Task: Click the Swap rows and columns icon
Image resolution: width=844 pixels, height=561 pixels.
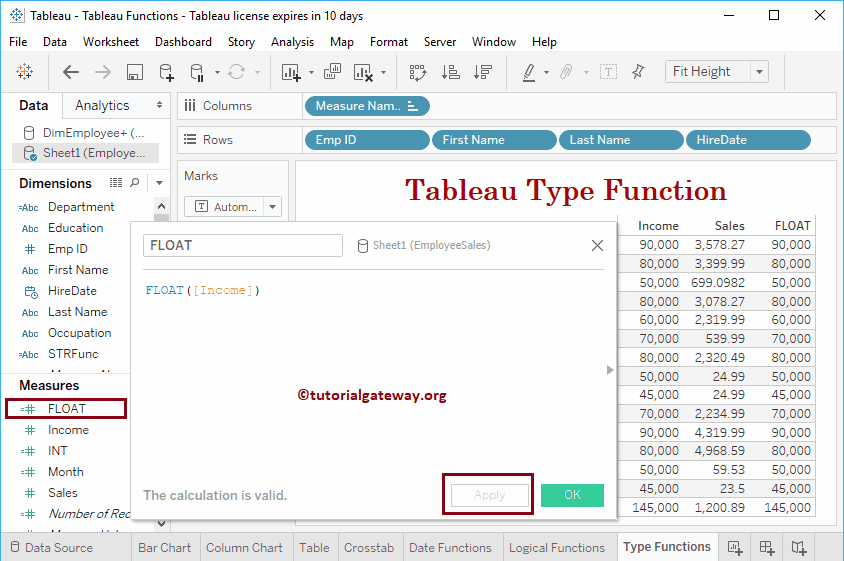Action: (x=418, y=72)
